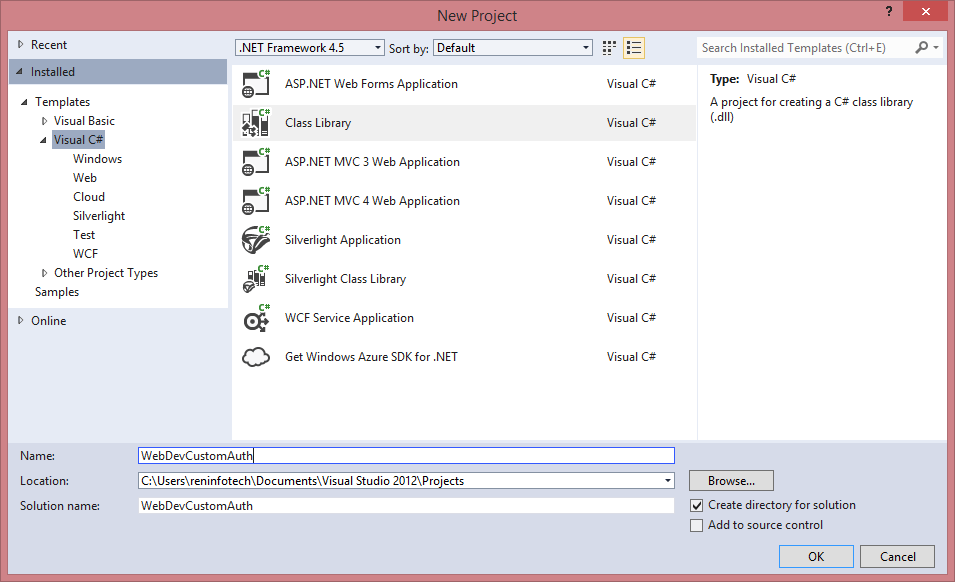The image size is (955, 582).
Task: Select Silverlight Class Library template name
Action: pos(345,279)
